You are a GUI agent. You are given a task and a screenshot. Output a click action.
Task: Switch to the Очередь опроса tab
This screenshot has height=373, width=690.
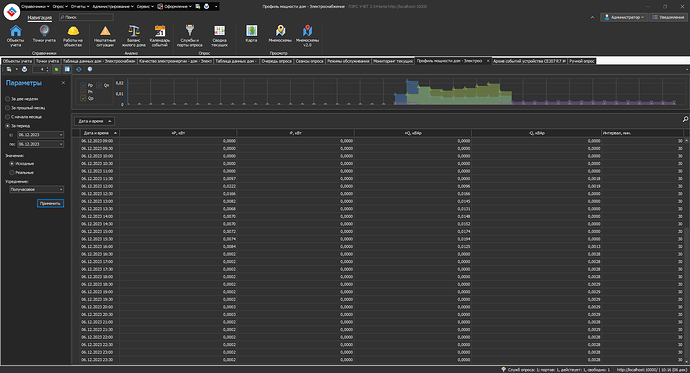tap(276, 61)
